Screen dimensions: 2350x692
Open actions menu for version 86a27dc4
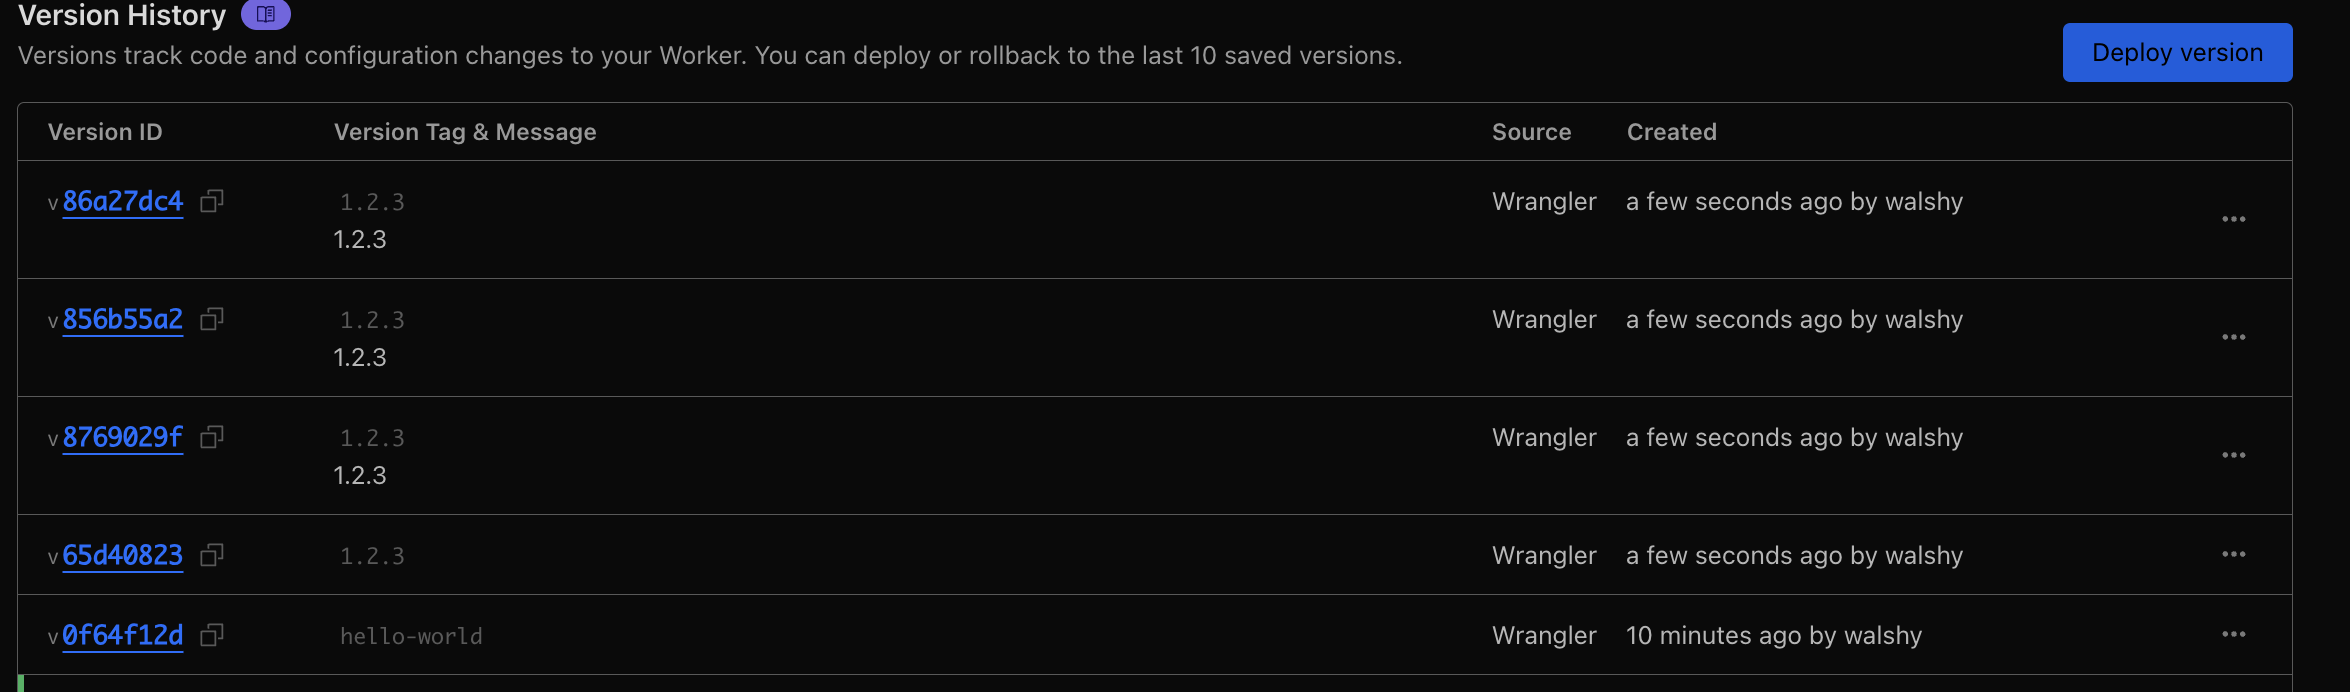2233,220
